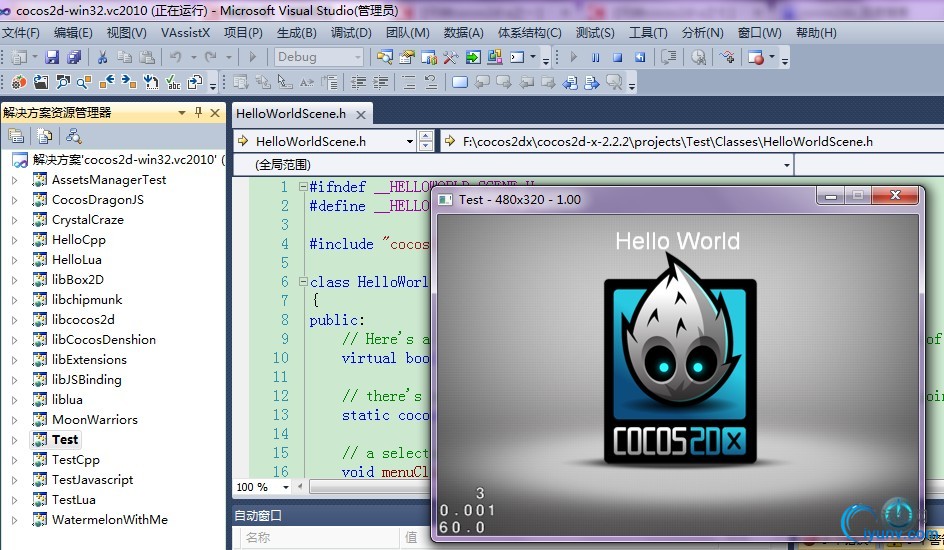Close the HelloWorldScene.h editor tab
Screen dimensions: 944x550
(361, 114)
